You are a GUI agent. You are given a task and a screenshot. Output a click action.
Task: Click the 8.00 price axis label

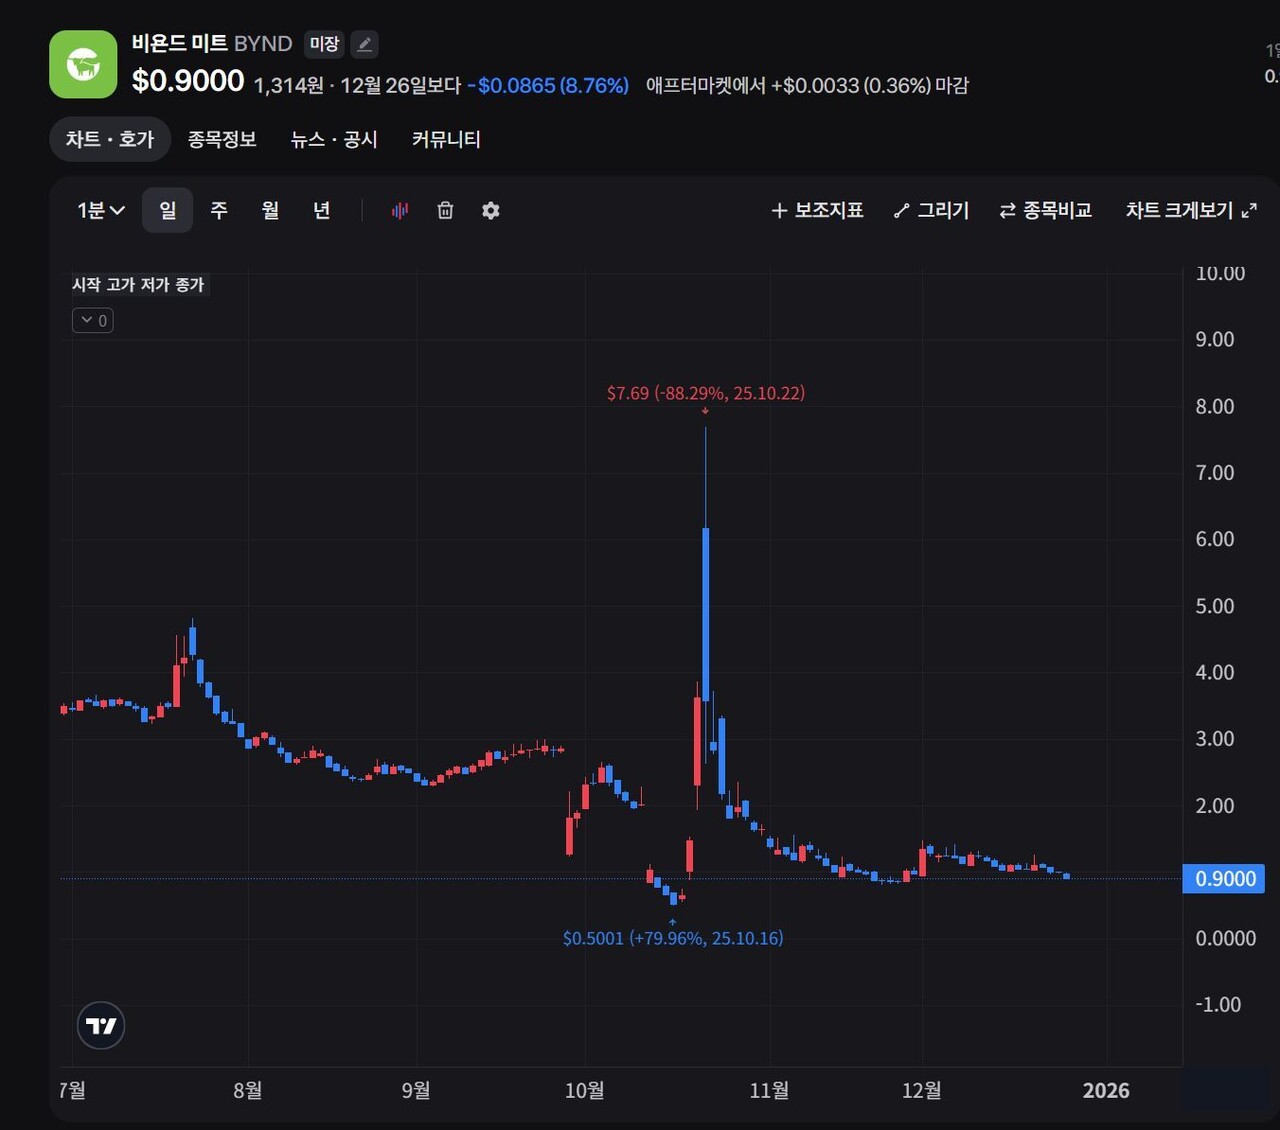pyautogui.click(x=1215, y=406)
